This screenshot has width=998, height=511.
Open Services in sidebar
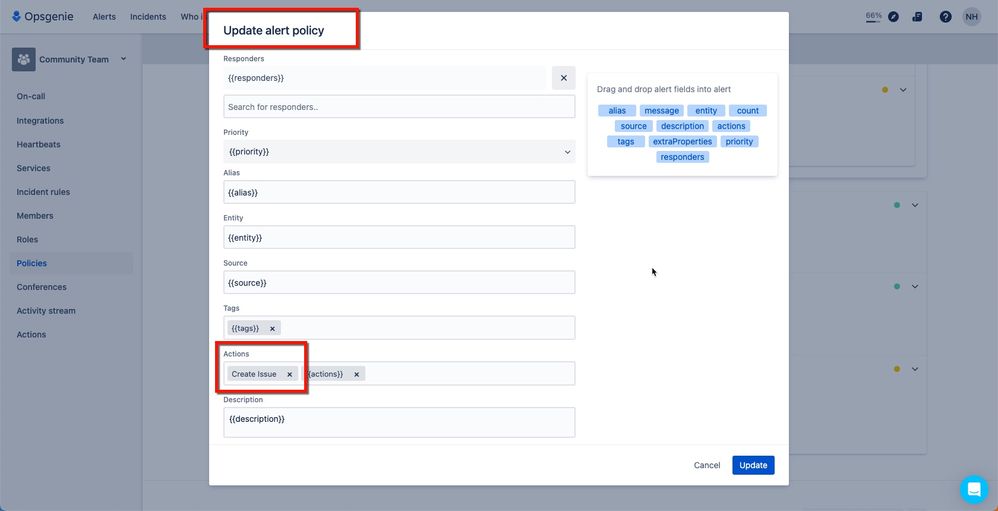click(x=33, y=169)
